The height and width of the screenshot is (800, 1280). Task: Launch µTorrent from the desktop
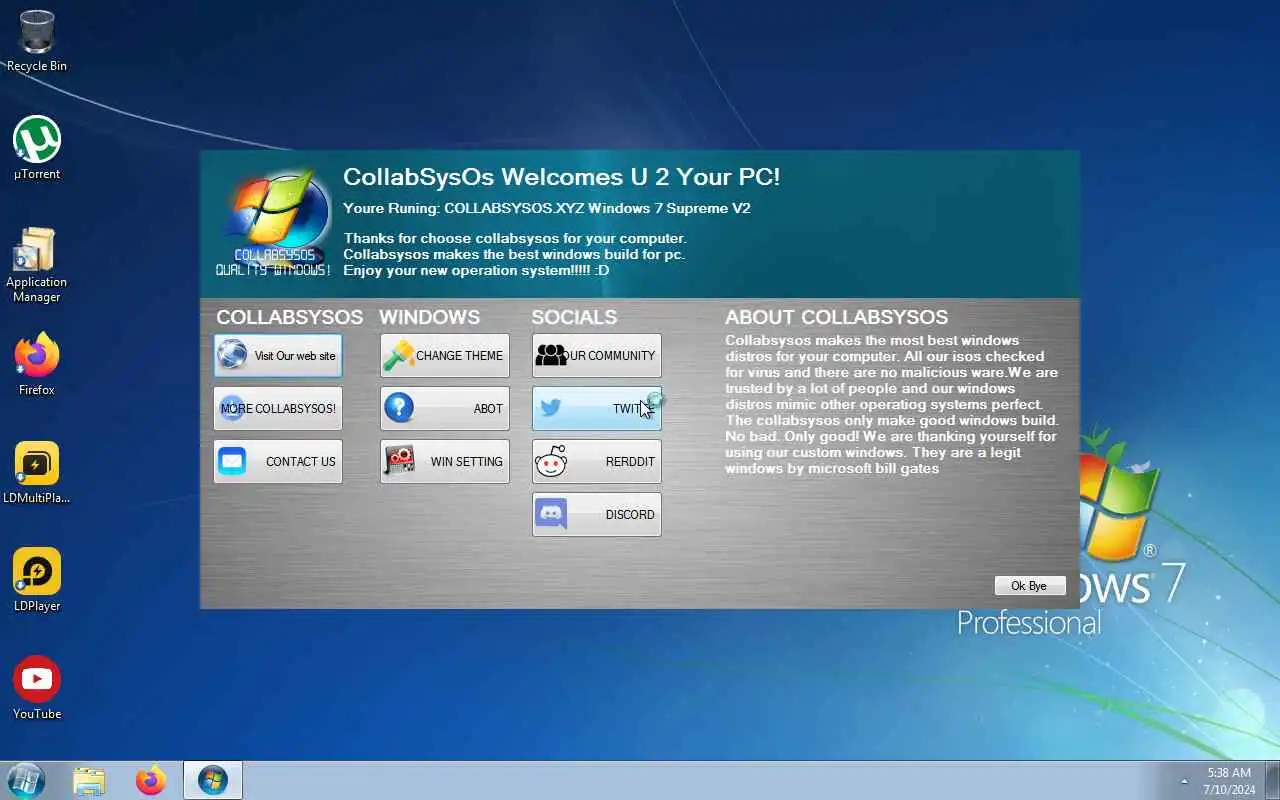pos(37,148)
